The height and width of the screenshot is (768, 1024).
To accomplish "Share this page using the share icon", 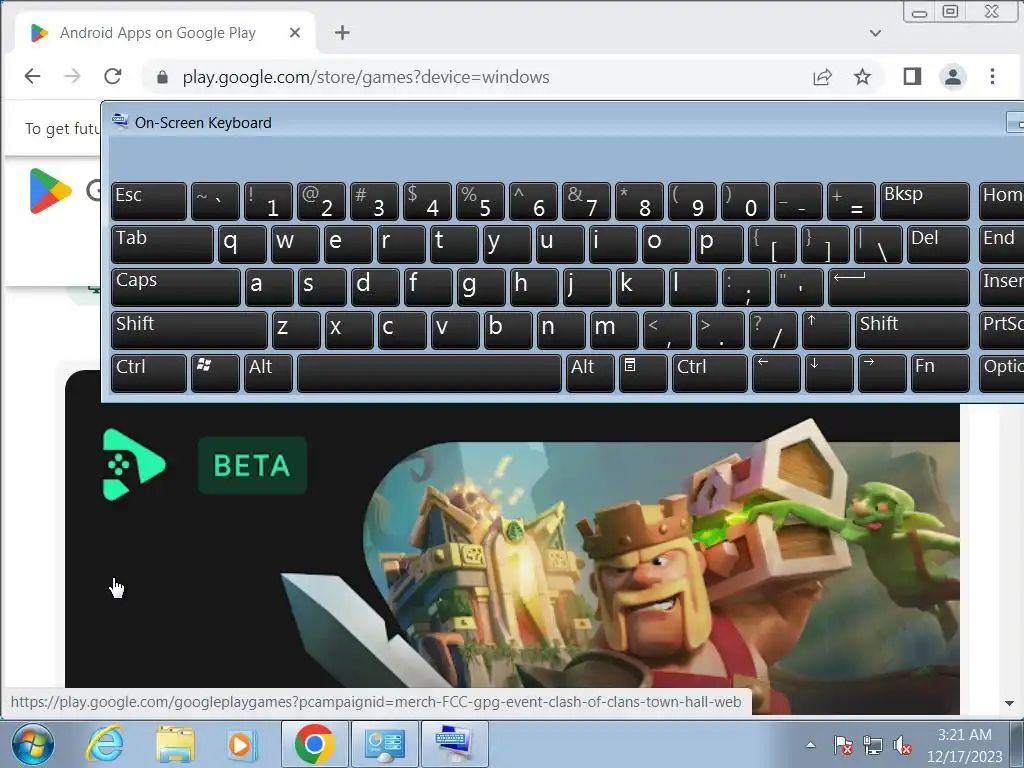I will (x=822, y=77).
